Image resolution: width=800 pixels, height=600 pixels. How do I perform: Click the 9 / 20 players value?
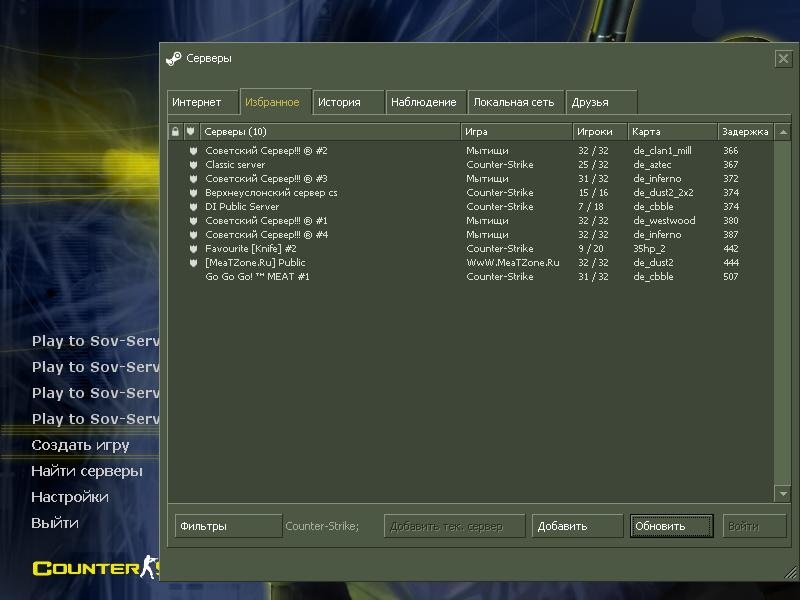point(591,249)
